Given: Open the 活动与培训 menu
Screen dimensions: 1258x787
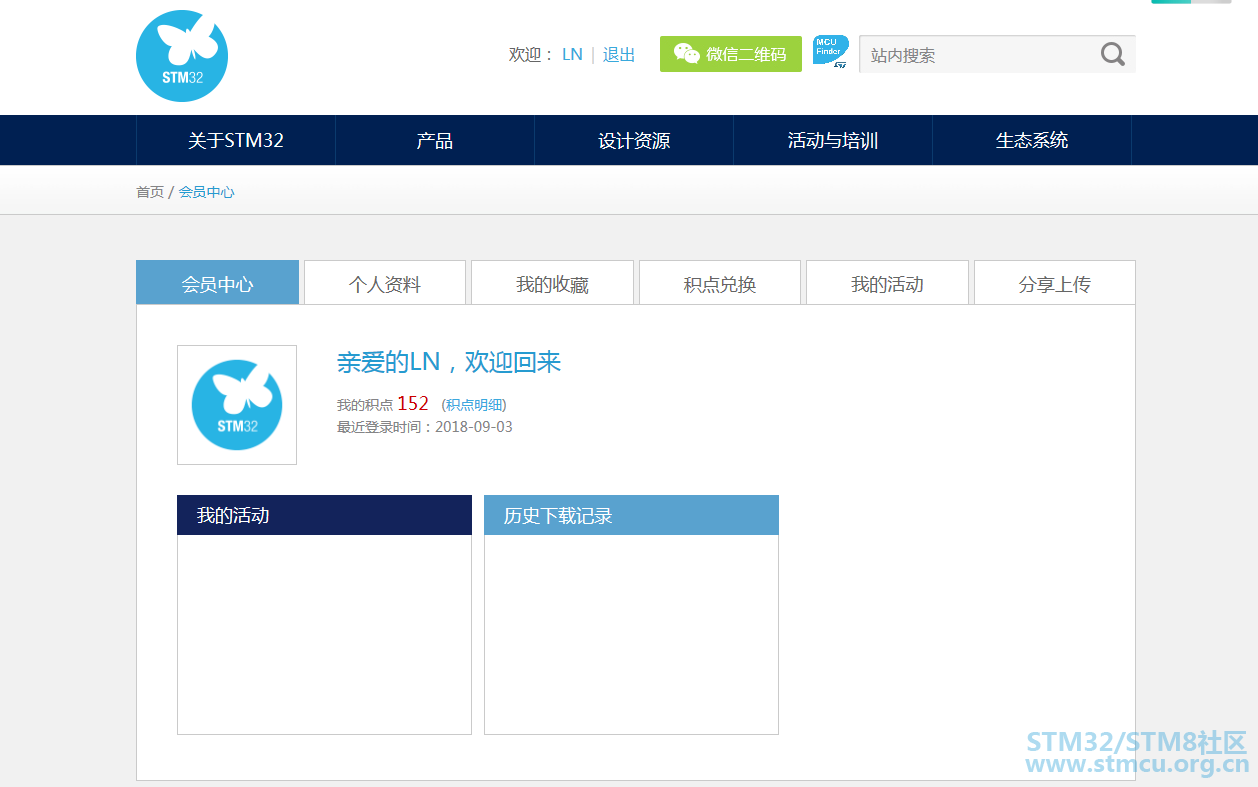Looking at the screenshot, I should tap(833, 140).
